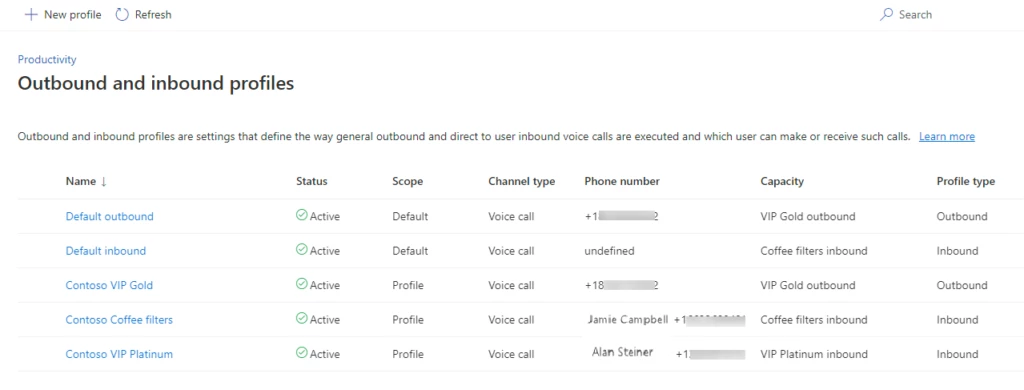Go to the Productivity breadcrumb
The width and height of the screenshot is (1024, 390).
pos(47,59)
